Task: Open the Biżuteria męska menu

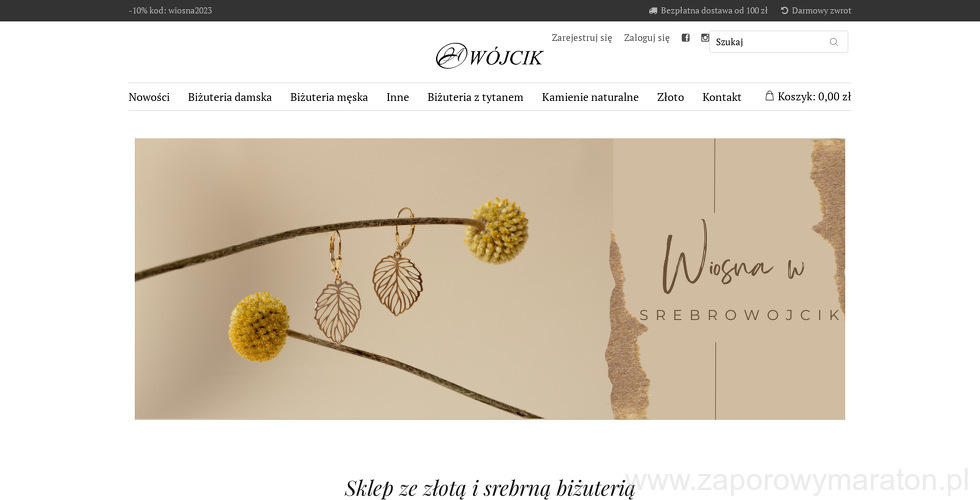Action: click(x=329, y=97)
